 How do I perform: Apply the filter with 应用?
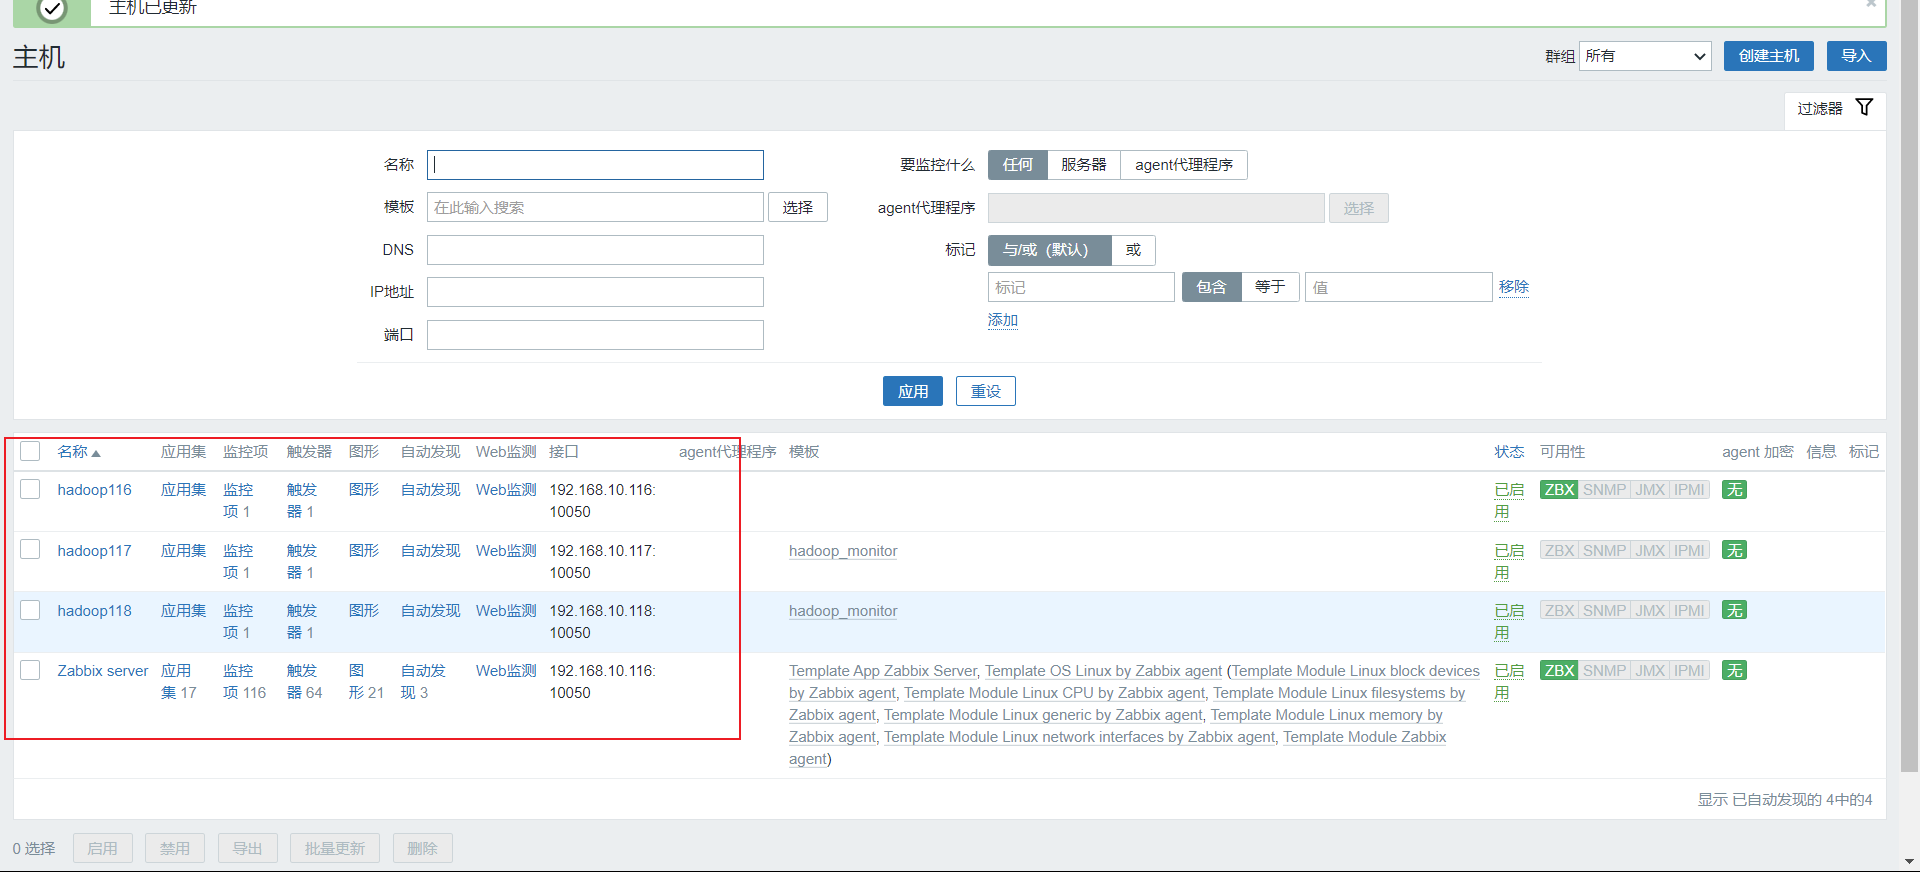pos(912,391)
